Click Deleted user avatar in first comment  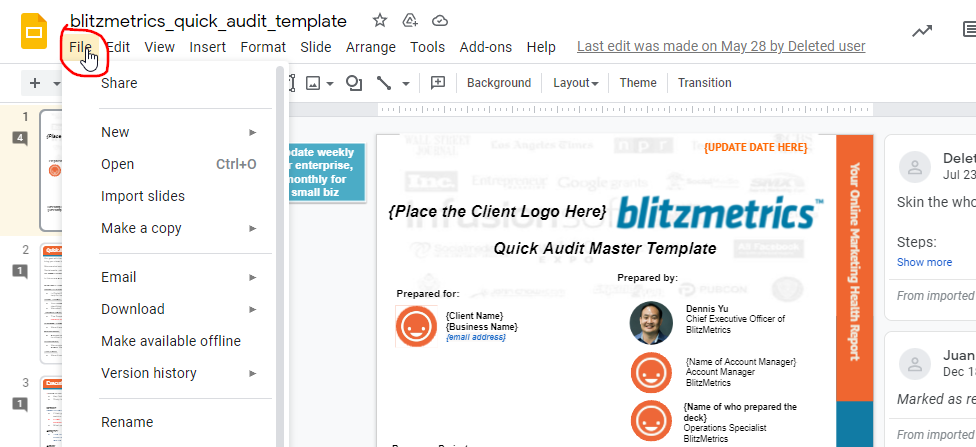pos(914,166)
